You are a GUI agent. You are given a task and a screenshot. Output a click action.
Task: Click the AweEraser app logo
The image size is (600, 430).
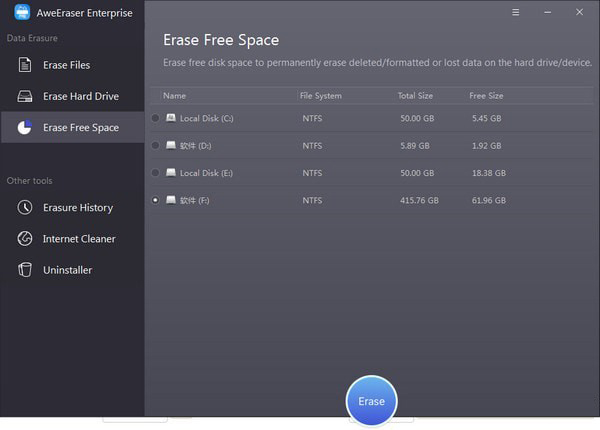(x=22, y=13)
